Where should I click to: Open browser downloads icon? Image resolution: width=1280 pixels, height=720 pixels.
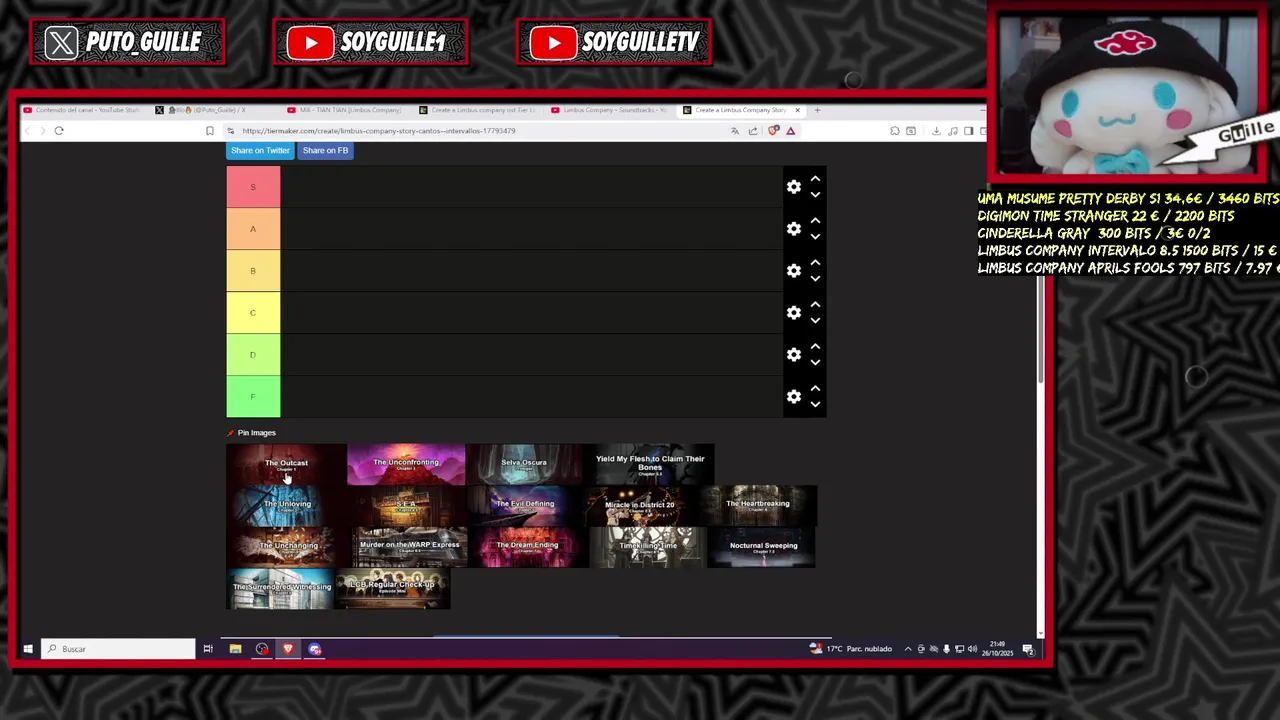(936, 131)
